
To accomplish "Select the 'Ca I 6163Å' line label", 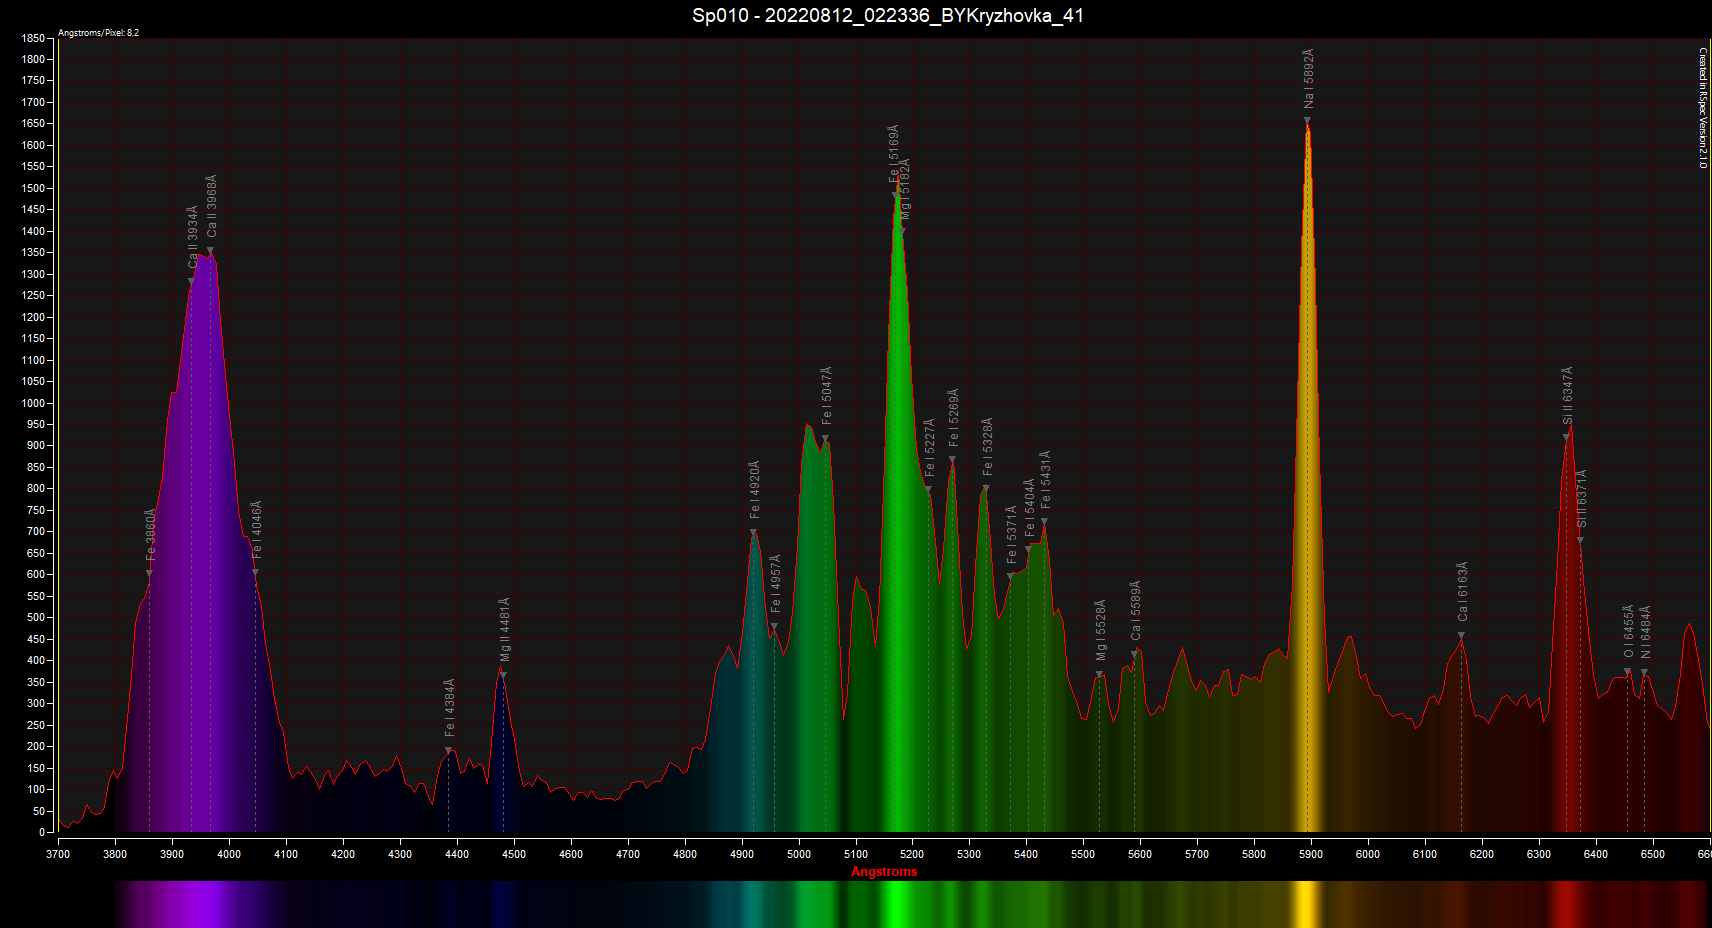I will [1463, 592].
